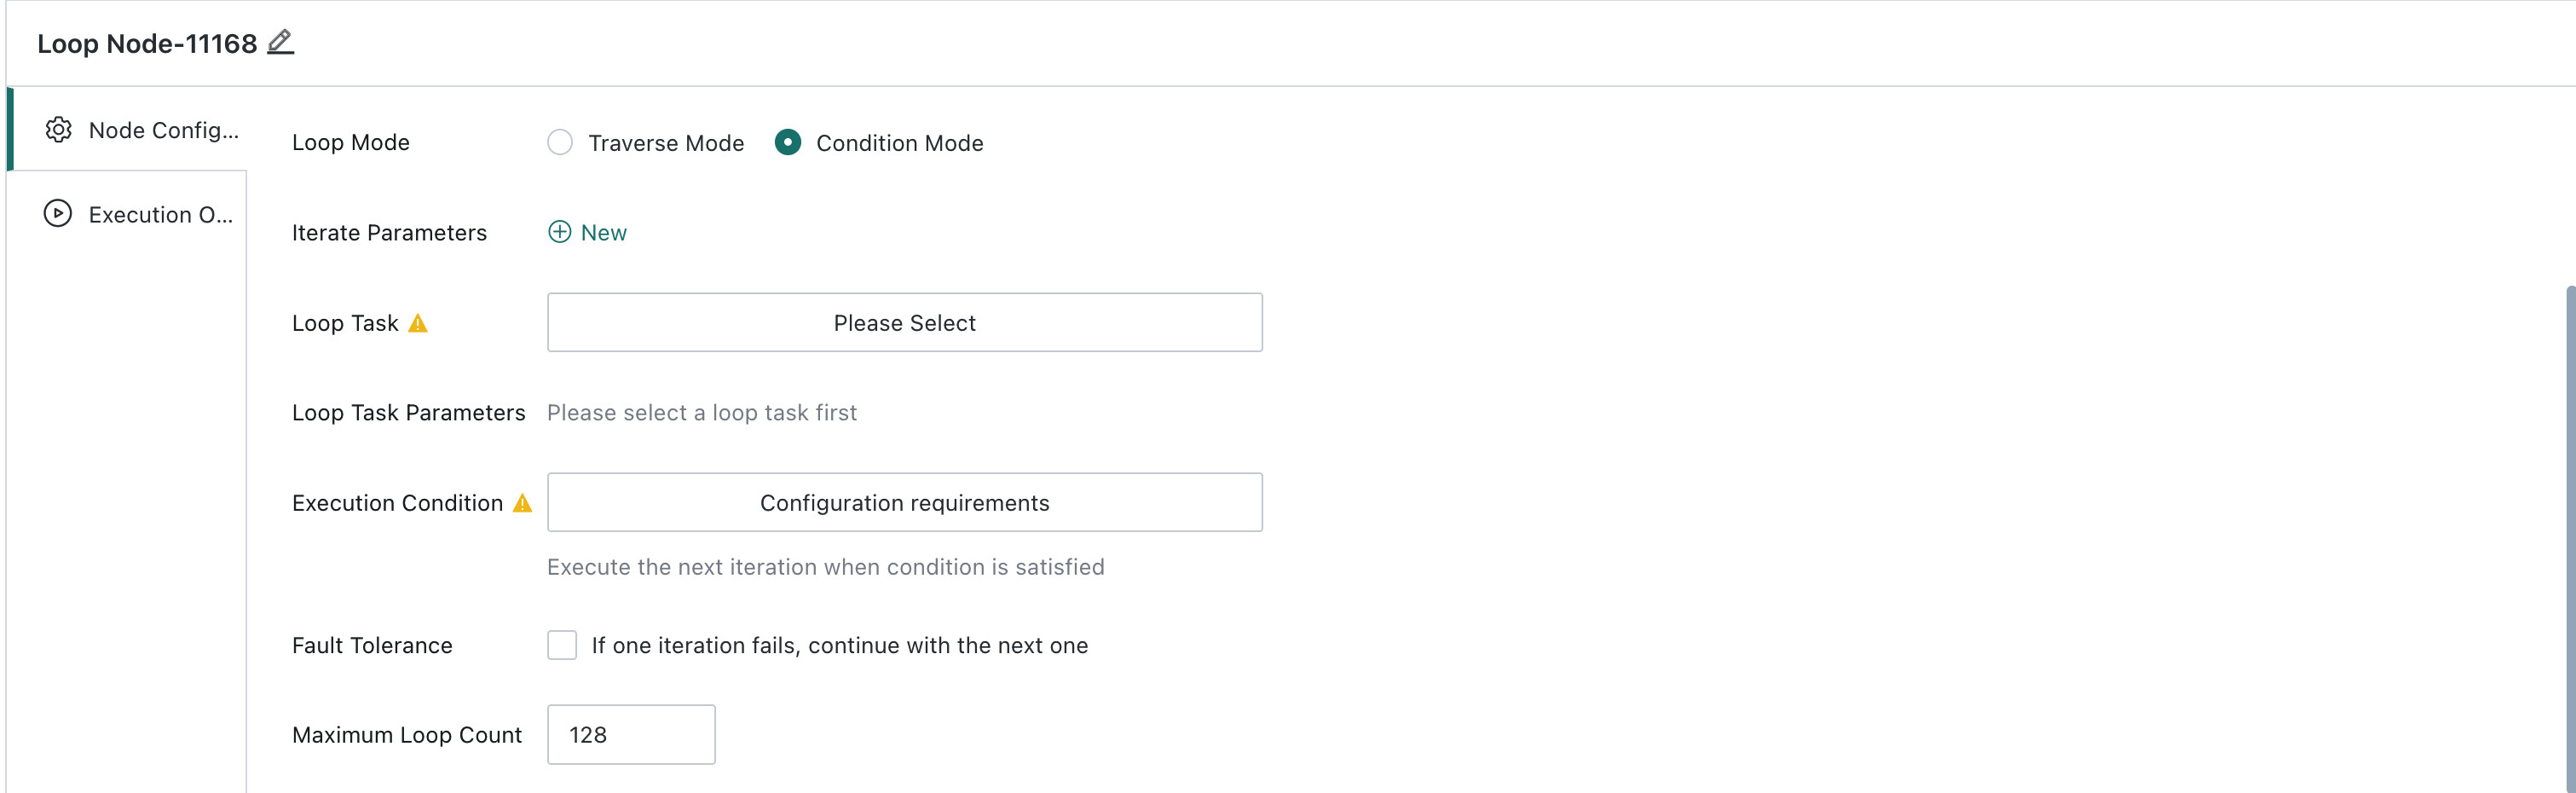Image resolution: width=2576 pixels, height=793 pixels.
Task: Click the Traverse Mode label text
Action: [x=666, y=143]
